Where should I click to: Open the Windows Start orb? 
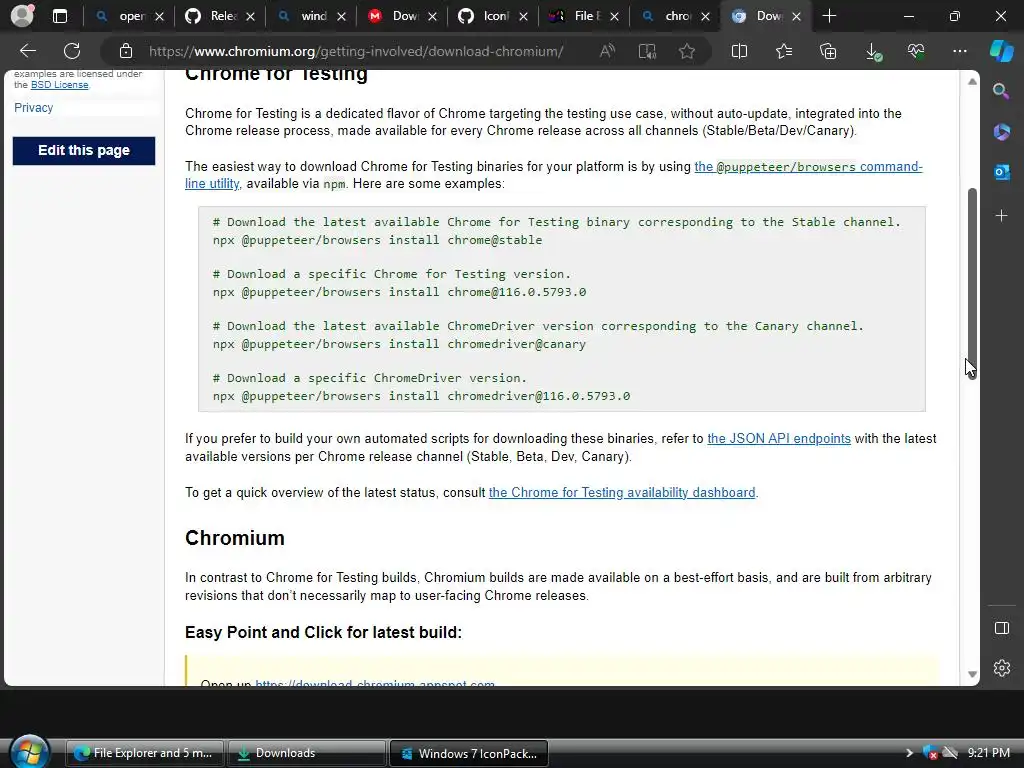pos(29,752)
